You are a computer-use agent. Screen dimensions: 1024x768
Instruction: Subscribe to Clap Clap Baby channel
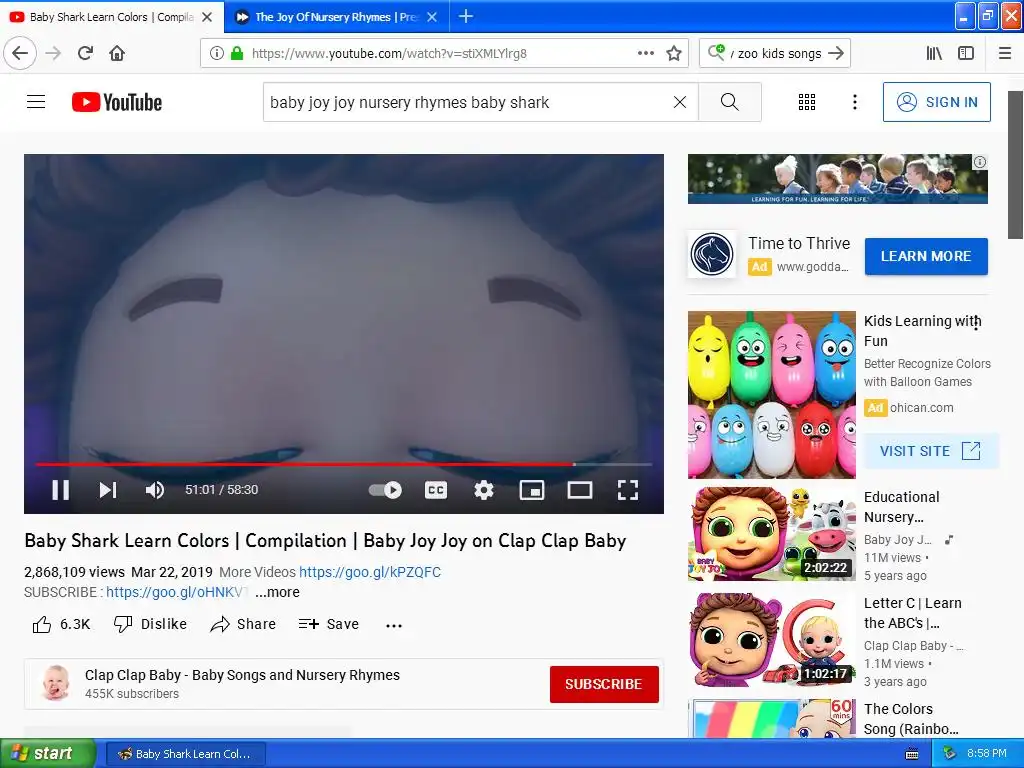(604, 684)
